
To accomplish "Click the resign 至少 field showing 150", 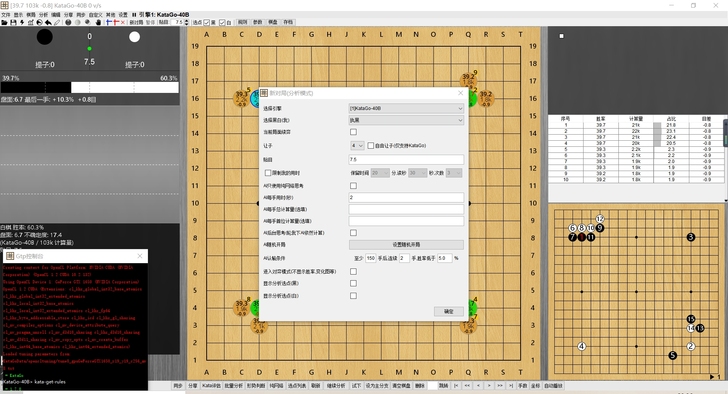I will pos(370,258).
